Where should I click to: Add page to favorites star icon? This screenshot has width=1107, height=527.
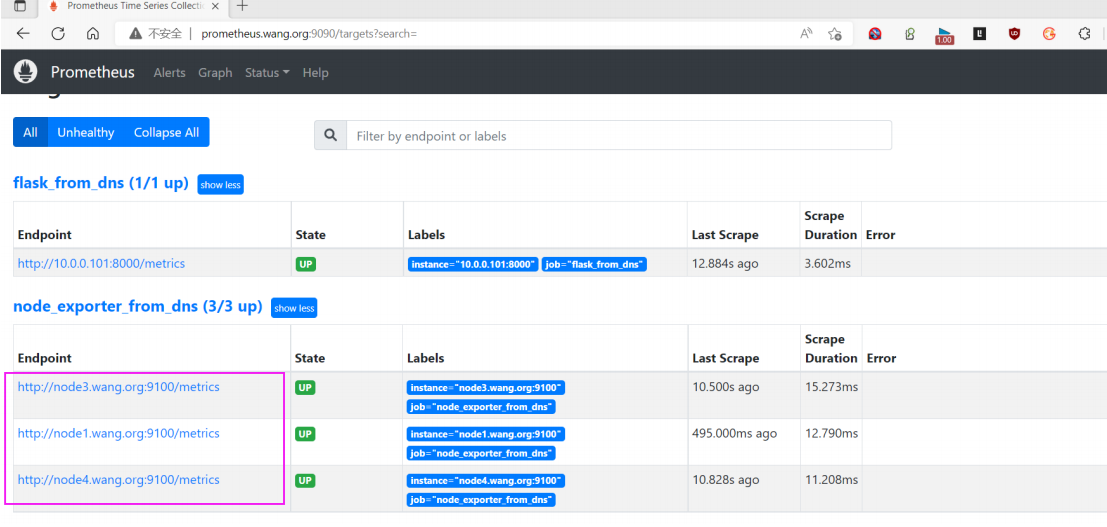point(834,34)
